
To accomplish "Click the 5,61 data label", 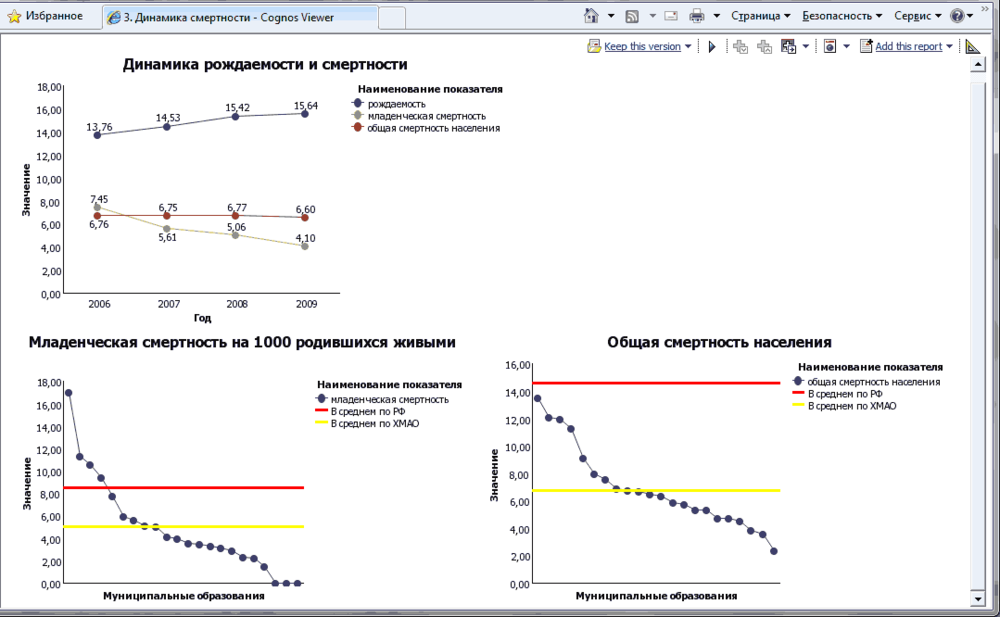I will pyautogui.click(x=168, y=237).
